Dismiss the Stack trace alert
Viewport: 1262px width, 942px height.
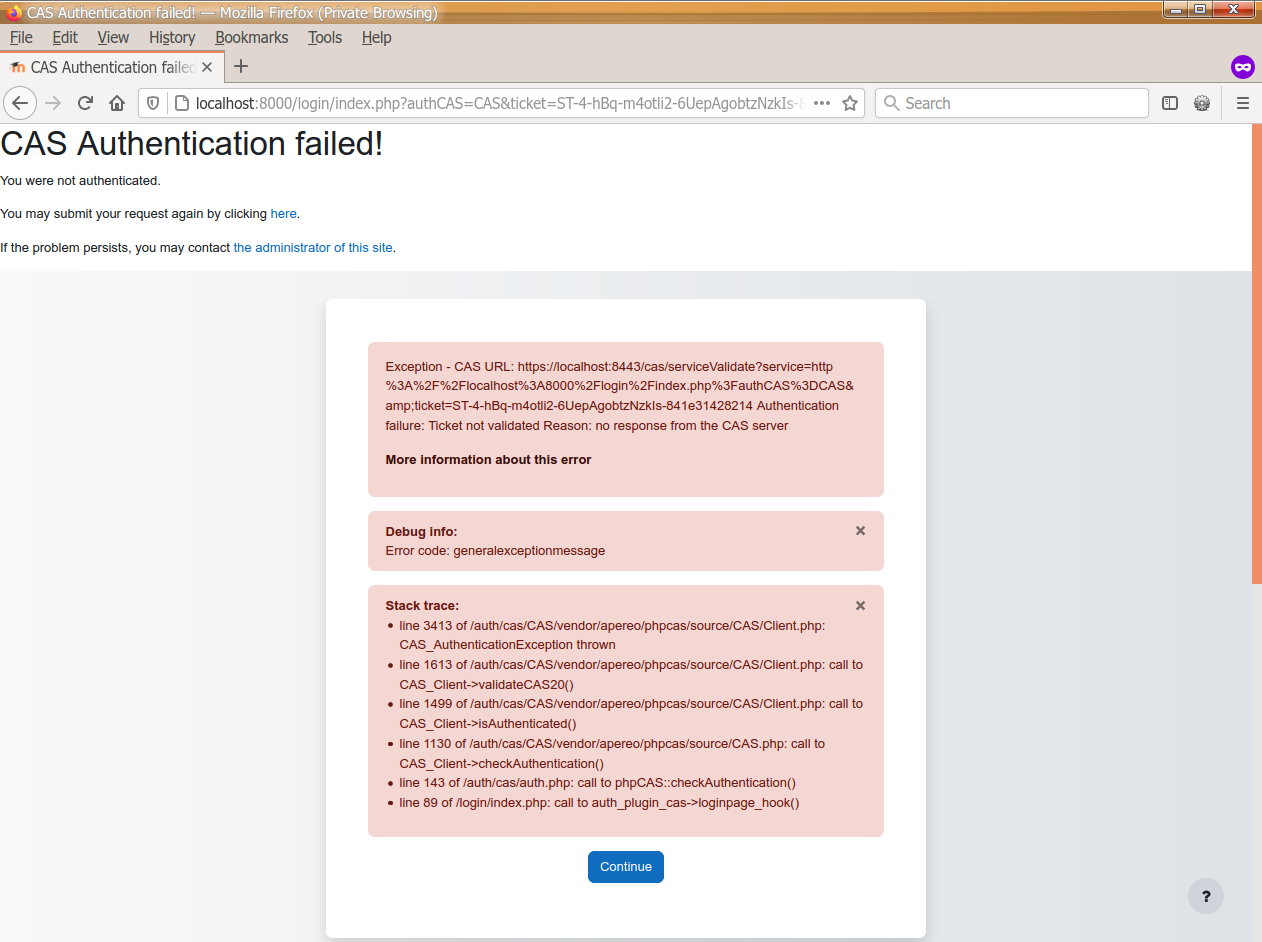[860, 606]
